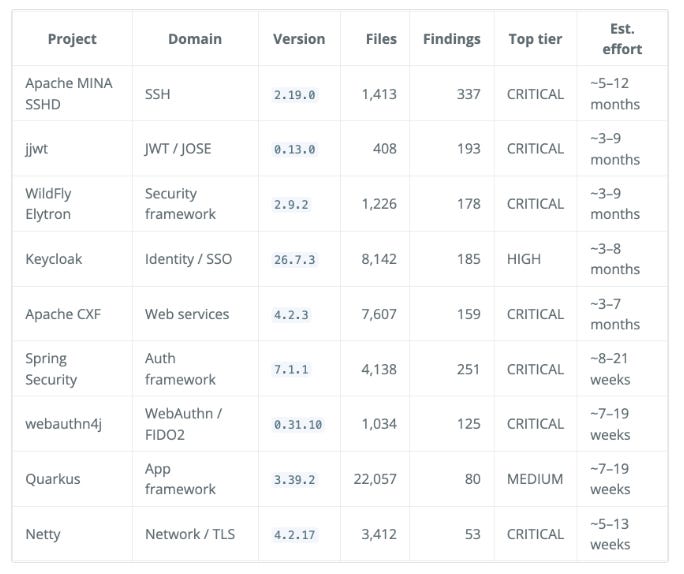684x574 pixels.
Task: Click the 80 findings value
Action: coord(472,479)
